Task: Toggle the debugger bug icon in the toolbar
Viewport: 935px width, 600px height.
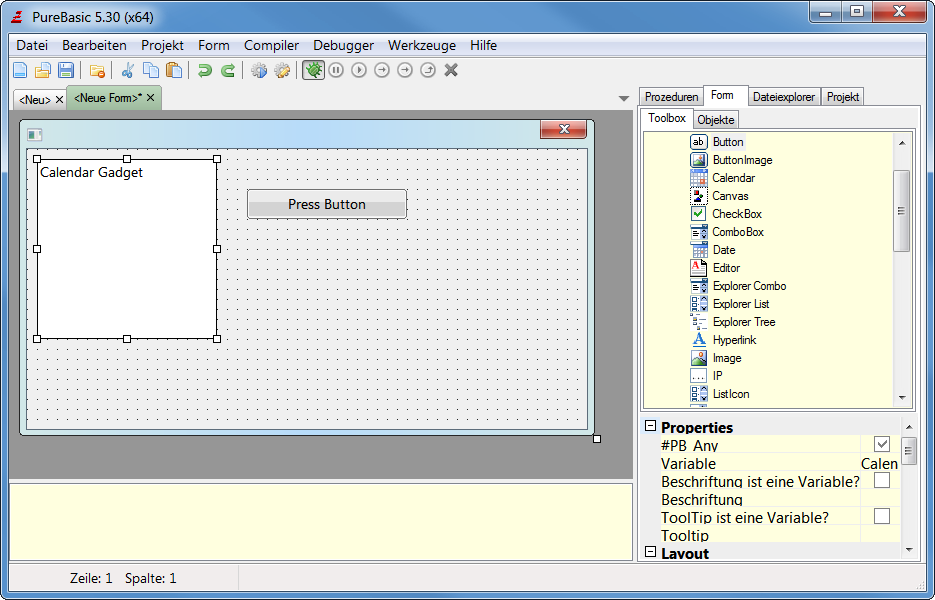Action: (313, 70)
